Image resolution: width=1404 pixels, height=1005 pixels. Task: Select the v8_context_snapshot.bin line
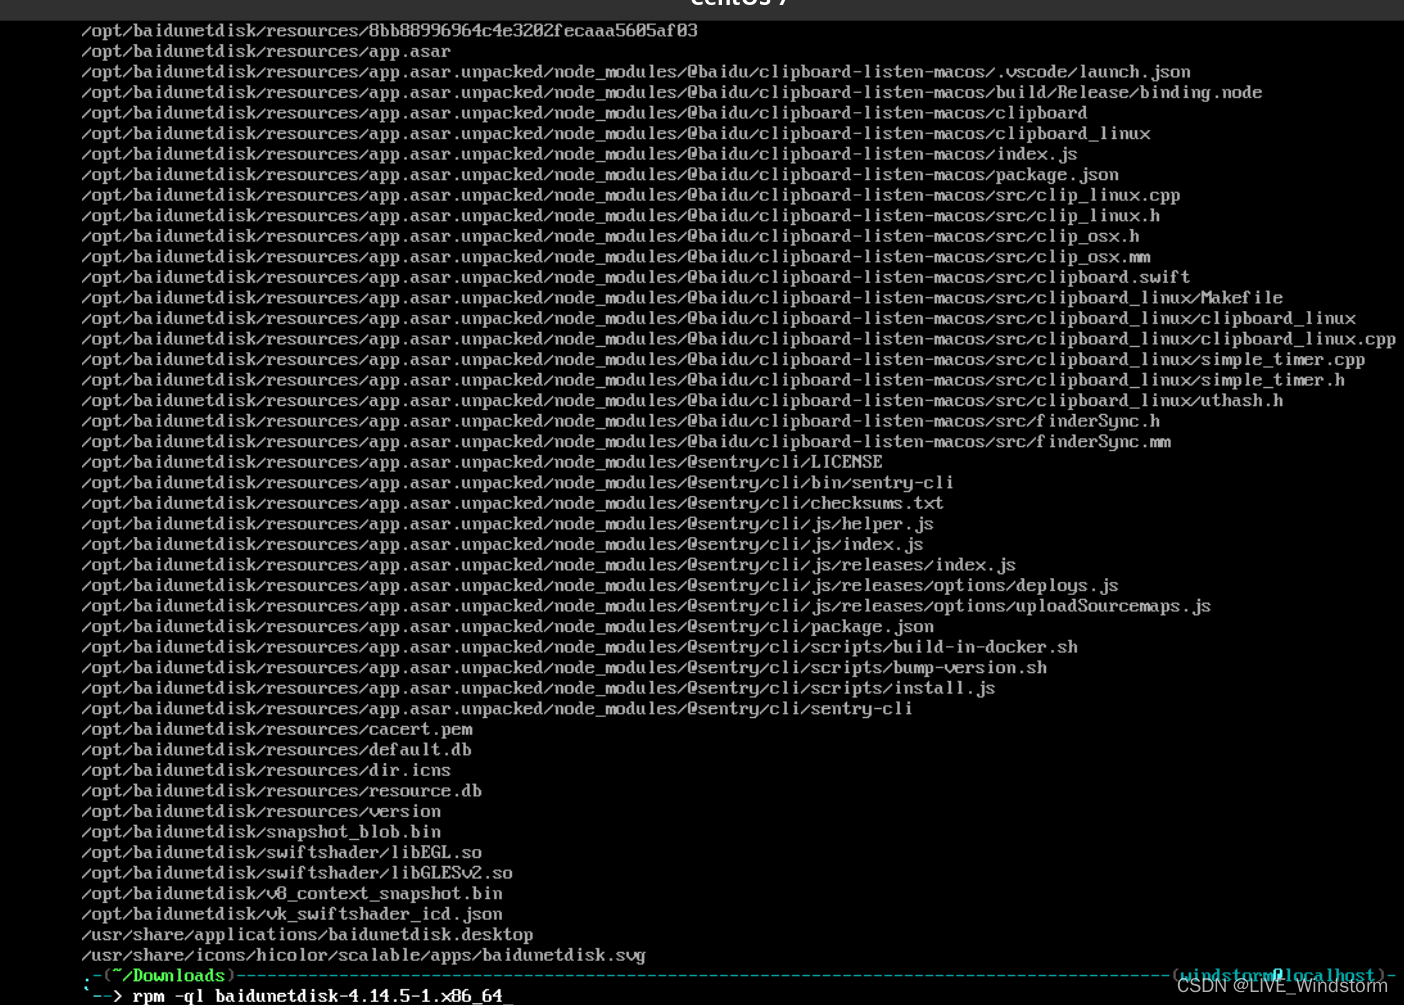(292, 893)
